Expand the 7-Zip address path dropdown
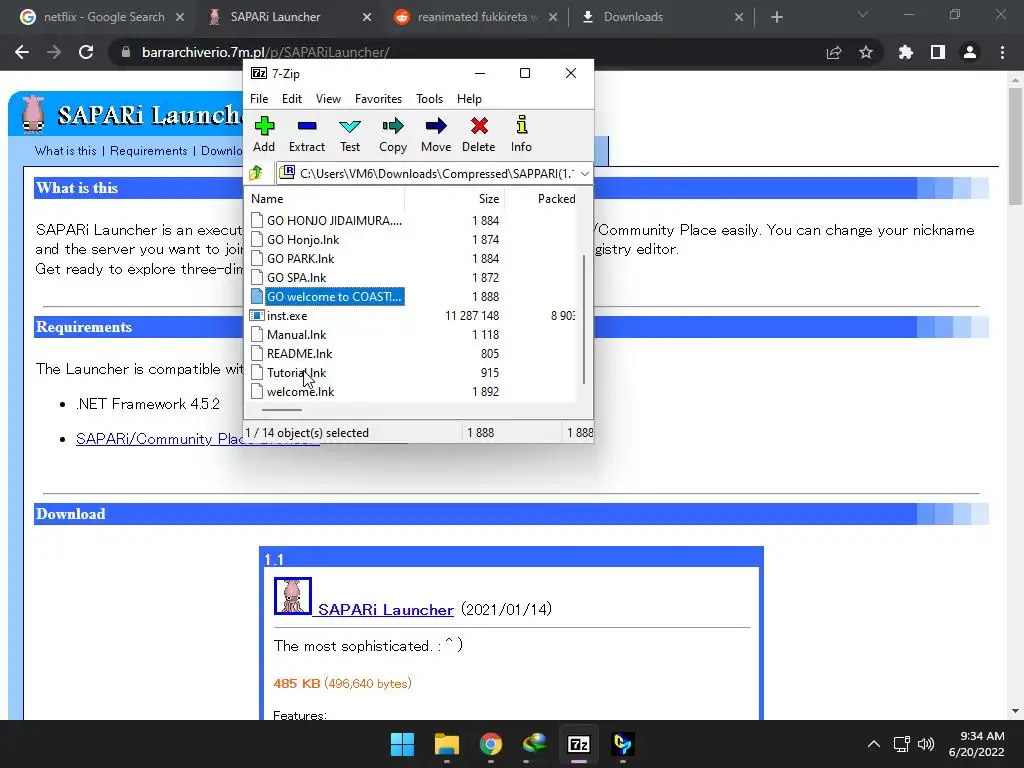The image size is (1024, 768). point(584,174)
